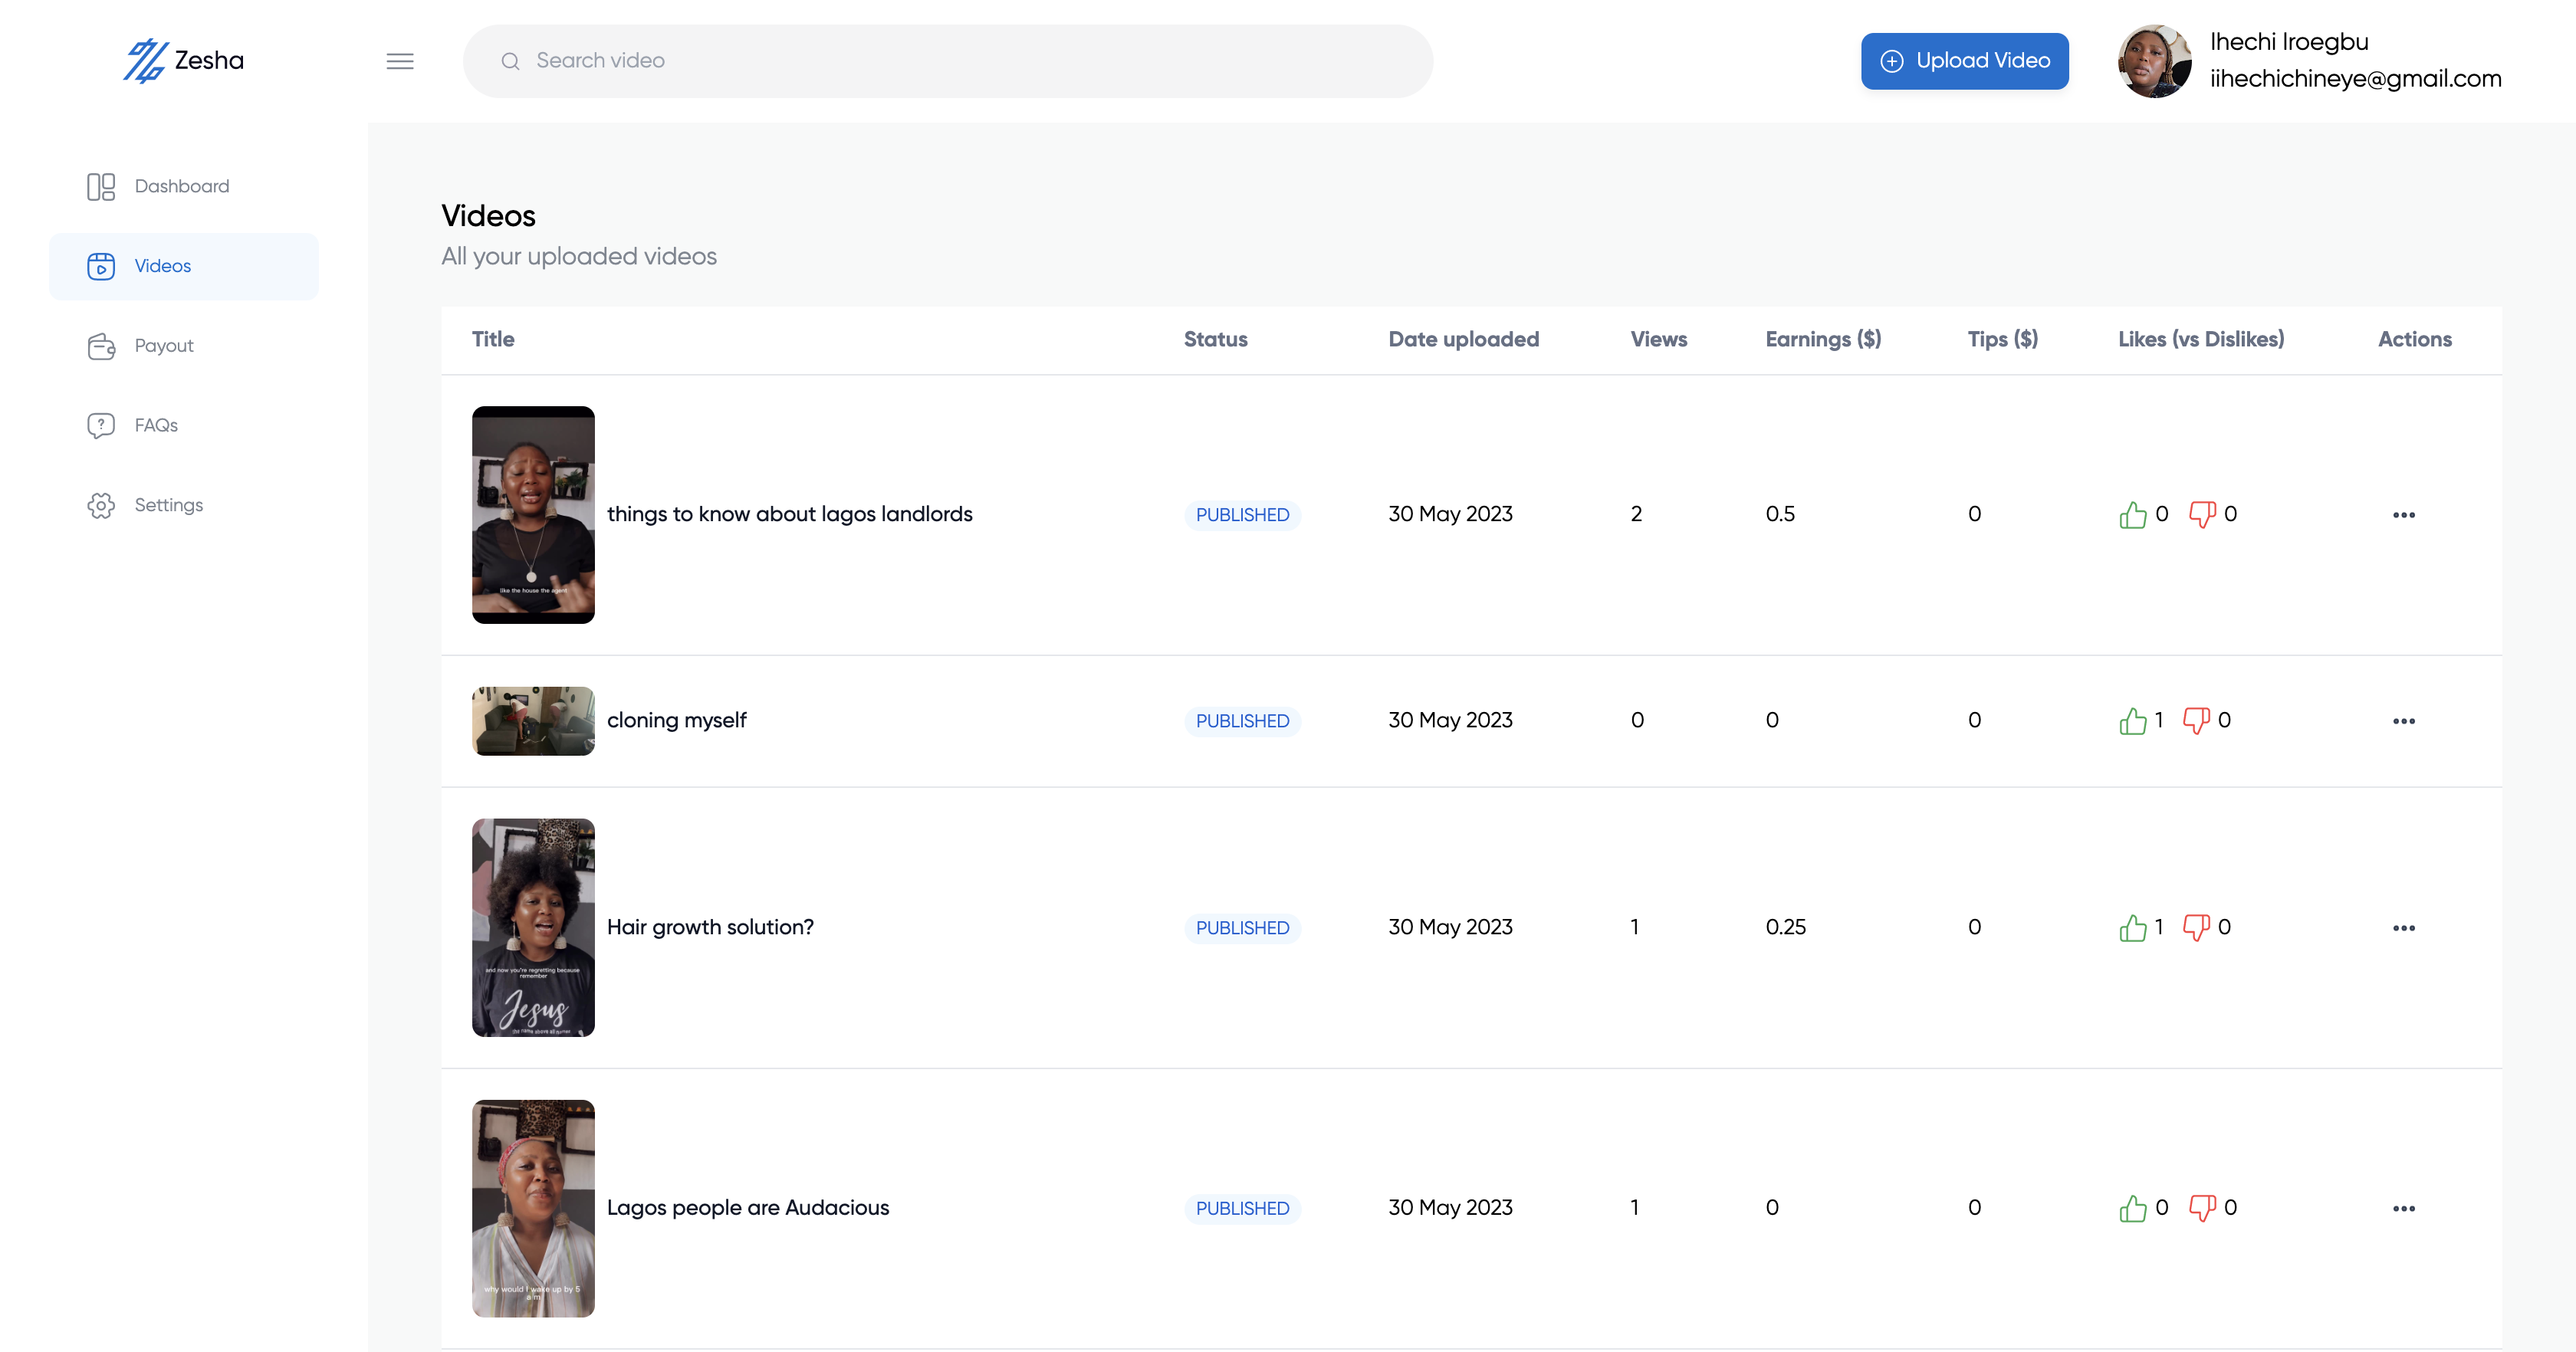Click the hamburger menu icon

(x=400, y=61)
